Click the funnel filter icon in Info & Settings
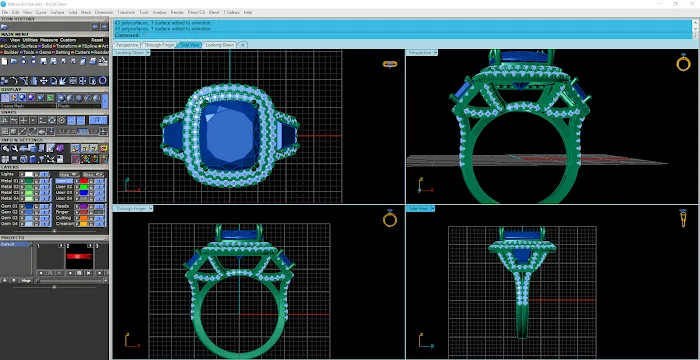The height and width of the screenshot is (360, 700). pyautogui.click(x=42, y=159)
